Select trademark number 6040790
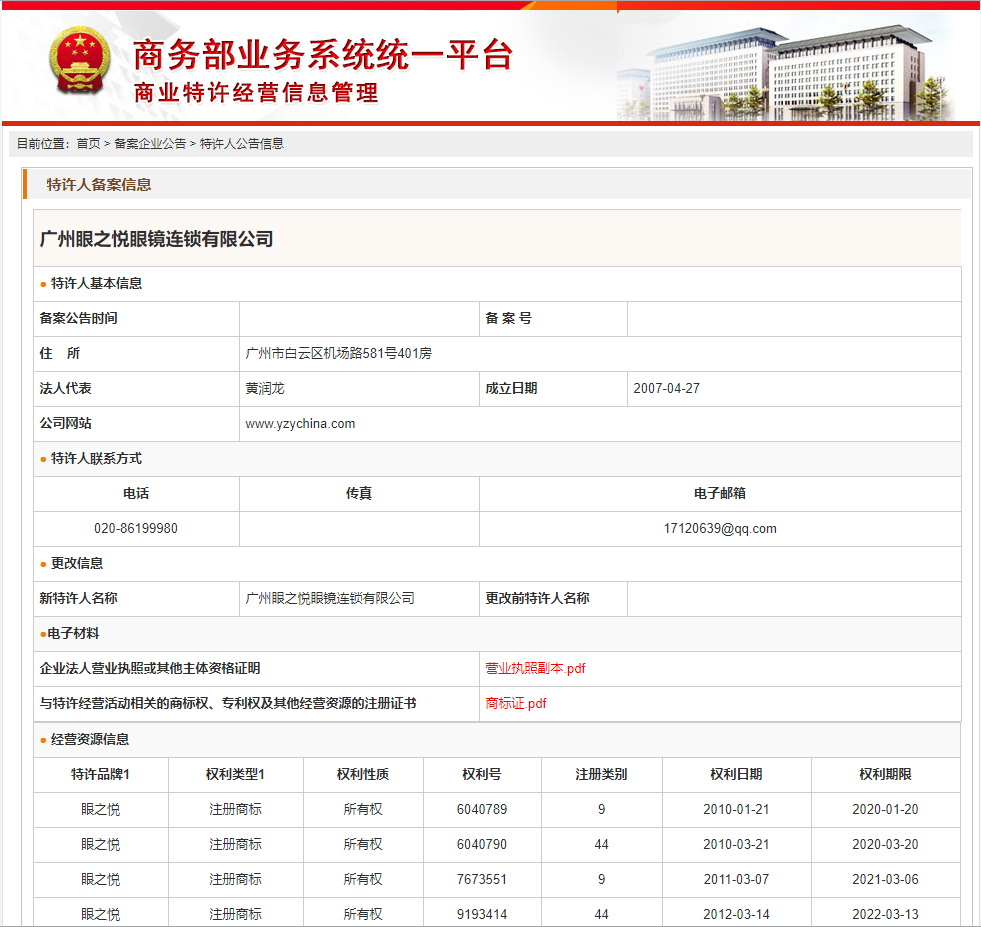 coord(482,844)
